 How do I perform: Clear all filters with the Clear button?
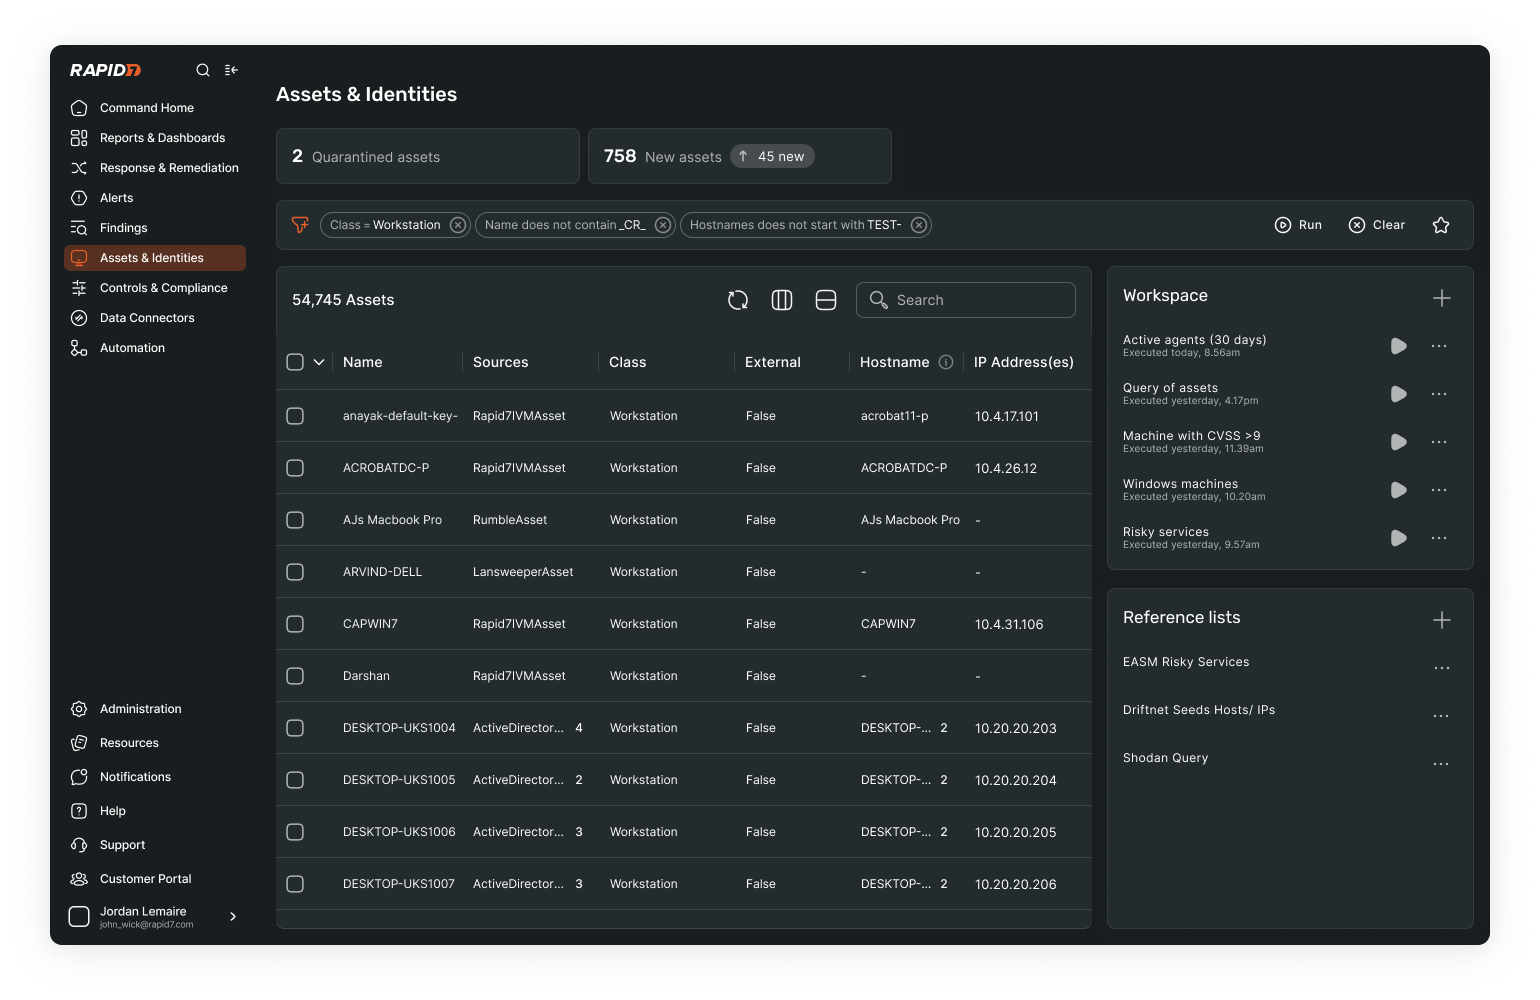(1377, 225)
